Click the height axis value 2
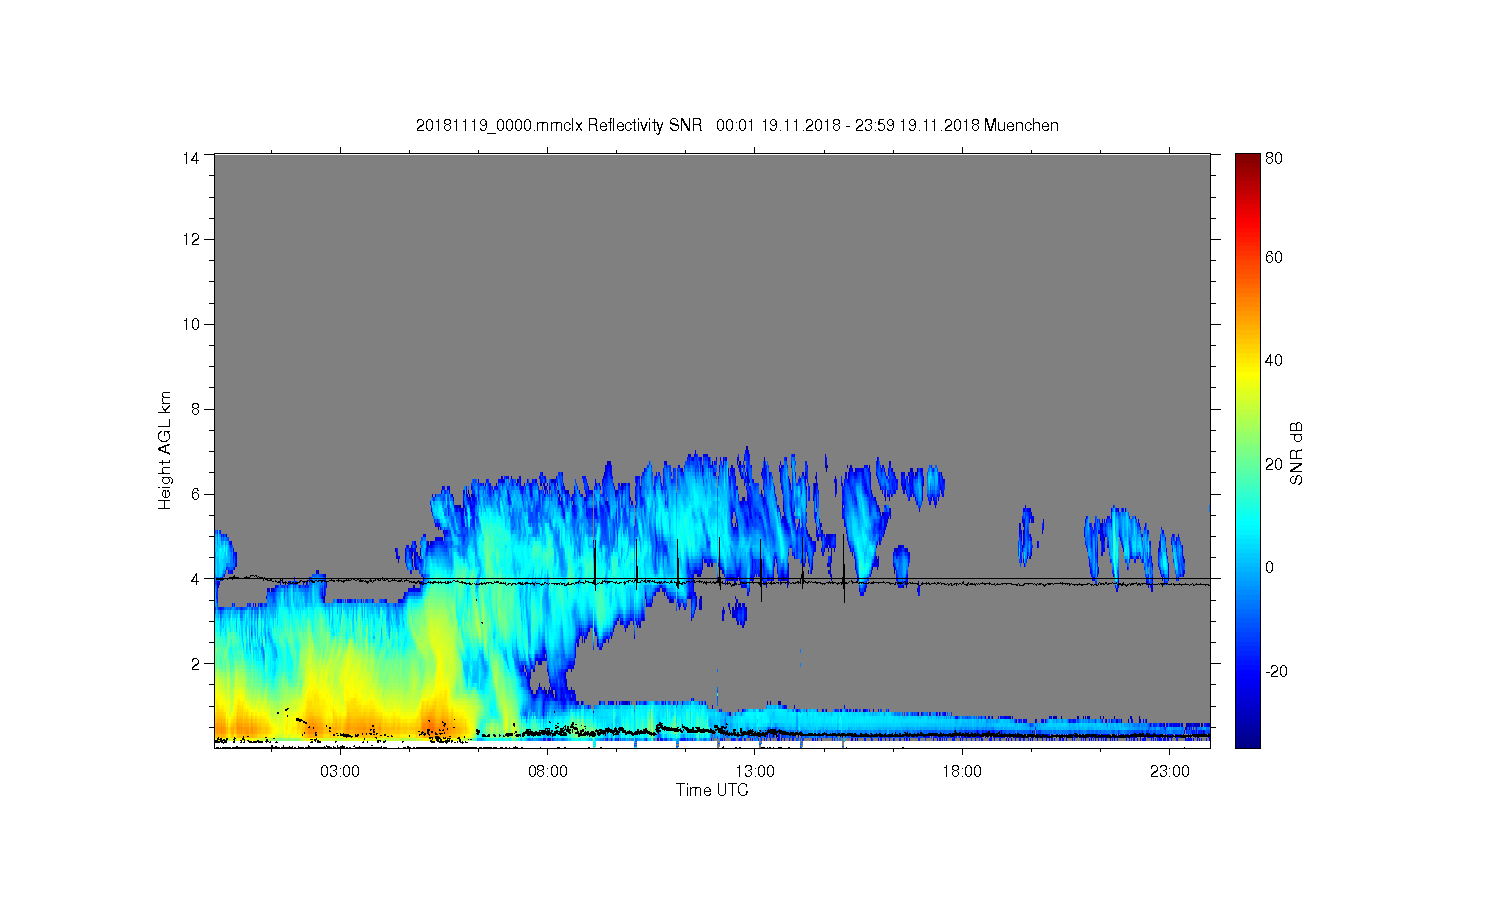Image resolution: width=1500 pixels, height=900 pixels. point(197,664)
